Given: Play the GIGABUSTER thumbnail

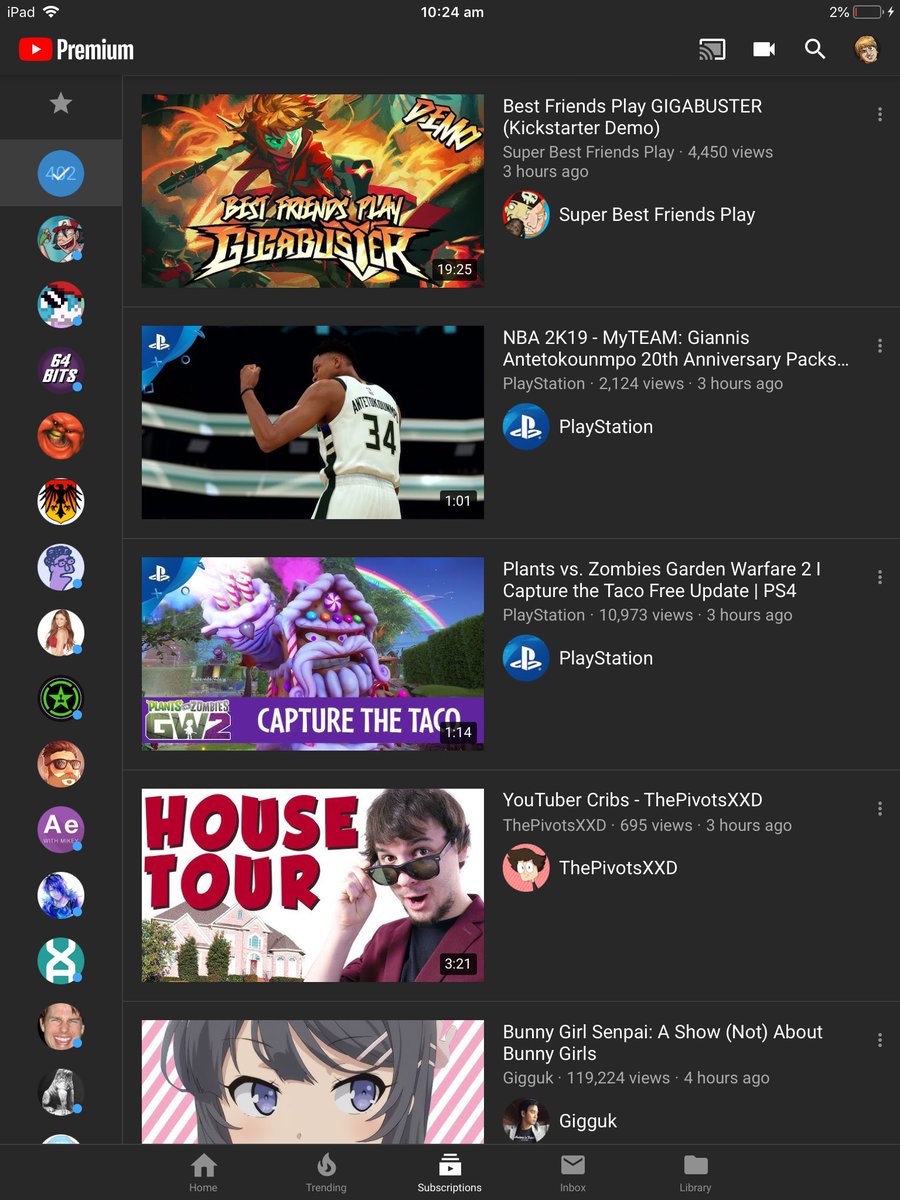Looking at the screenshot, I should 313,191.
